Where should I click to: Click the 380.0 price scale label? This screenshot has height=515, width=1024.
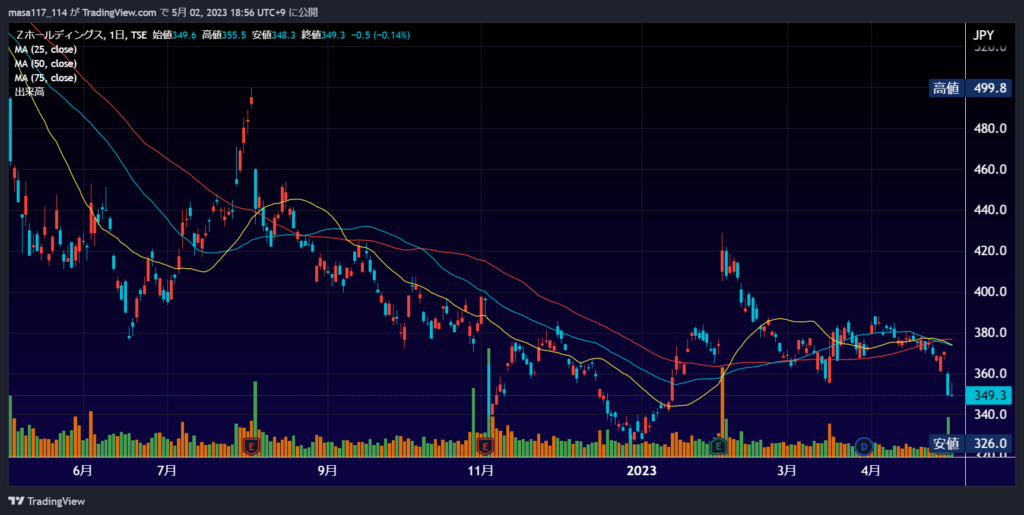(989, 333)
